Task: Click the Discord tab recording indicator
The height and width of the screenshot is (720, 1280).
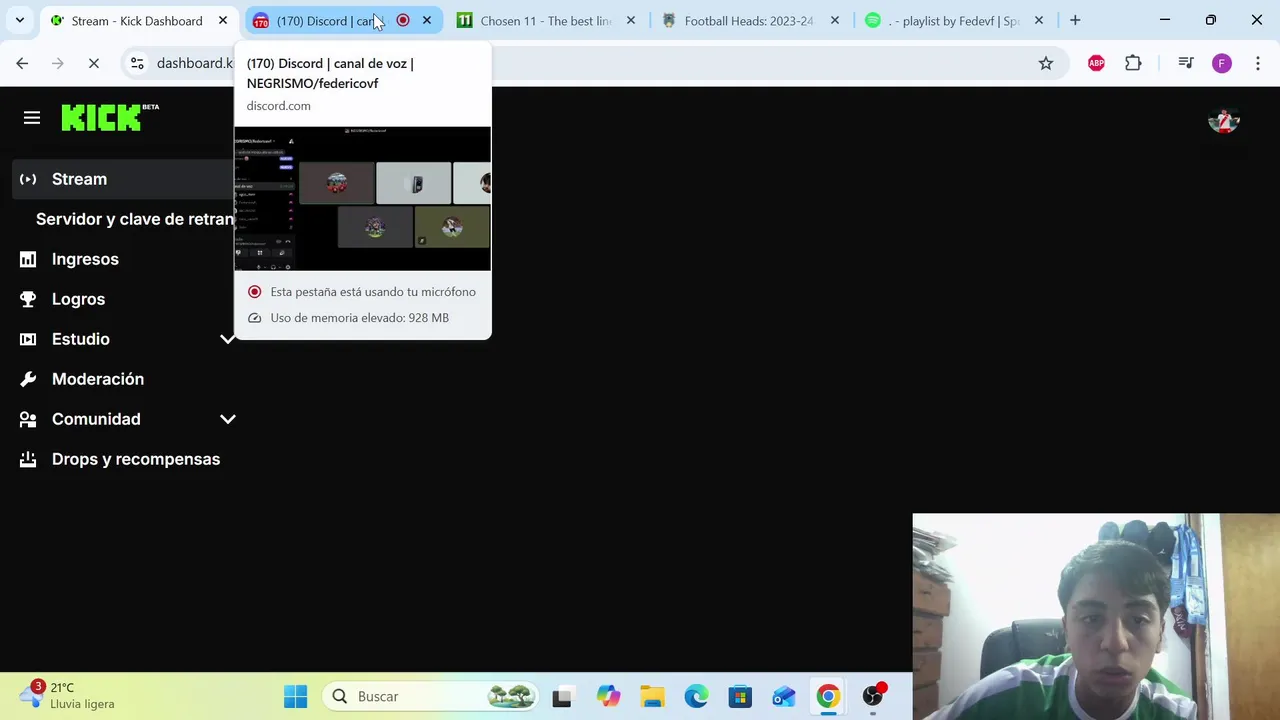Action: tap(403, 20)
